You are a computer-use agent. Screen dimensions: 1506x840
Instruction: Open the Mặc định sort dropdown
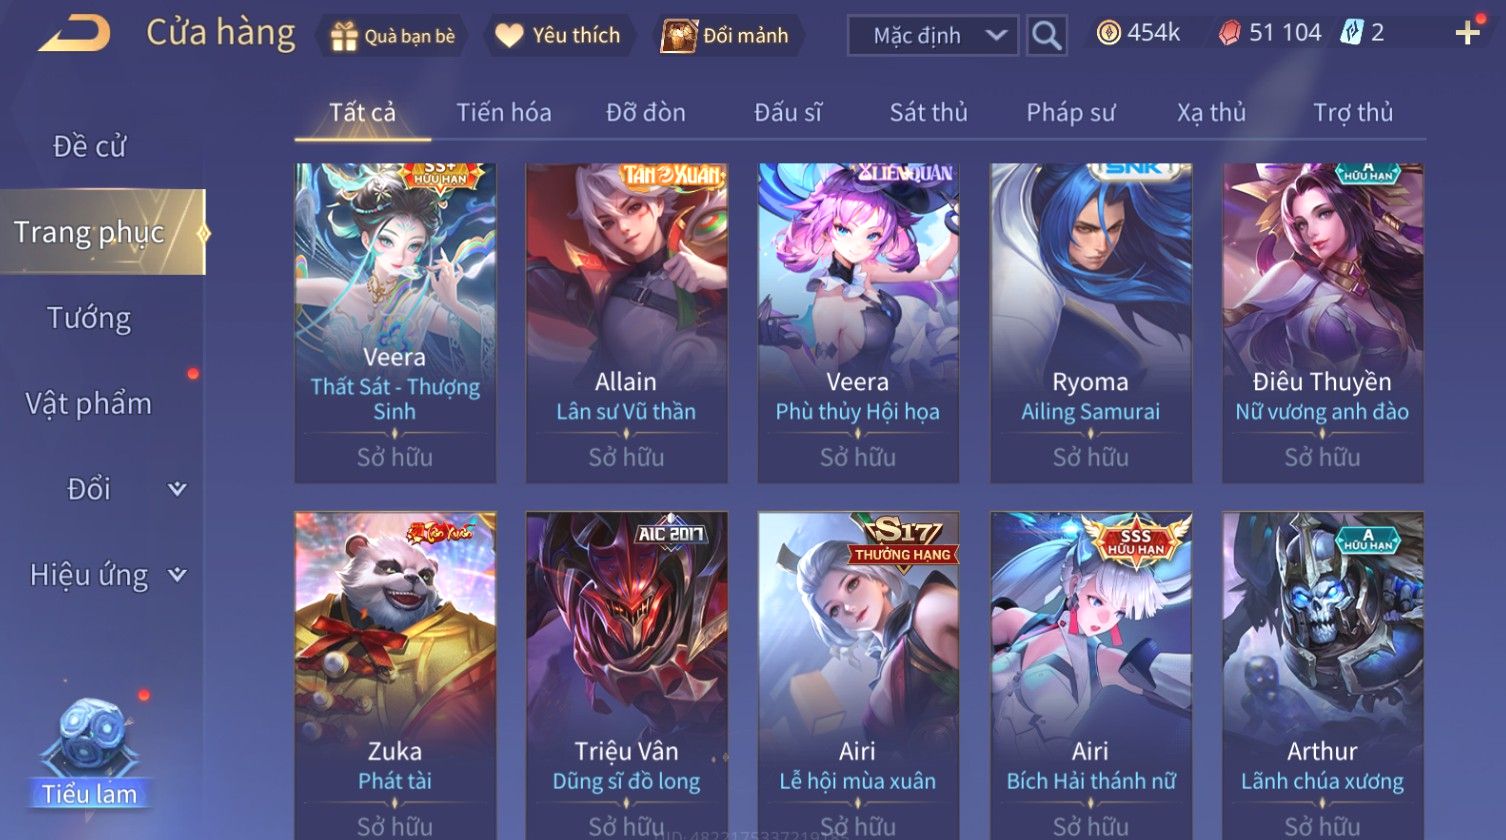point(933,36)
